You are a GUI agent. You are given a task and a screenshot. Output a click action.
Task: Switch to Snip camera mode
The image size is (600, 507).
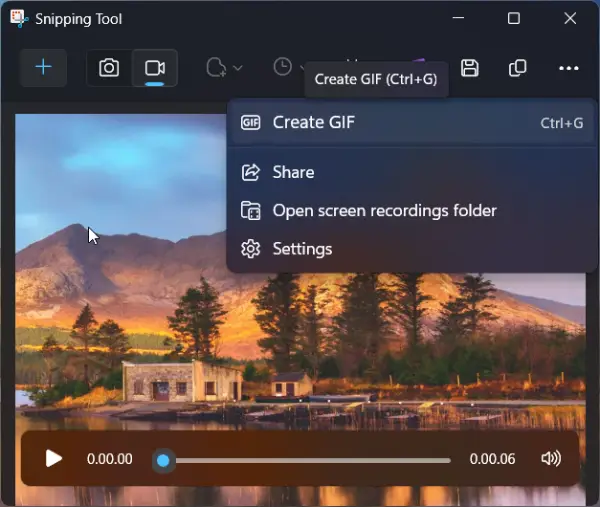[109, 68]
